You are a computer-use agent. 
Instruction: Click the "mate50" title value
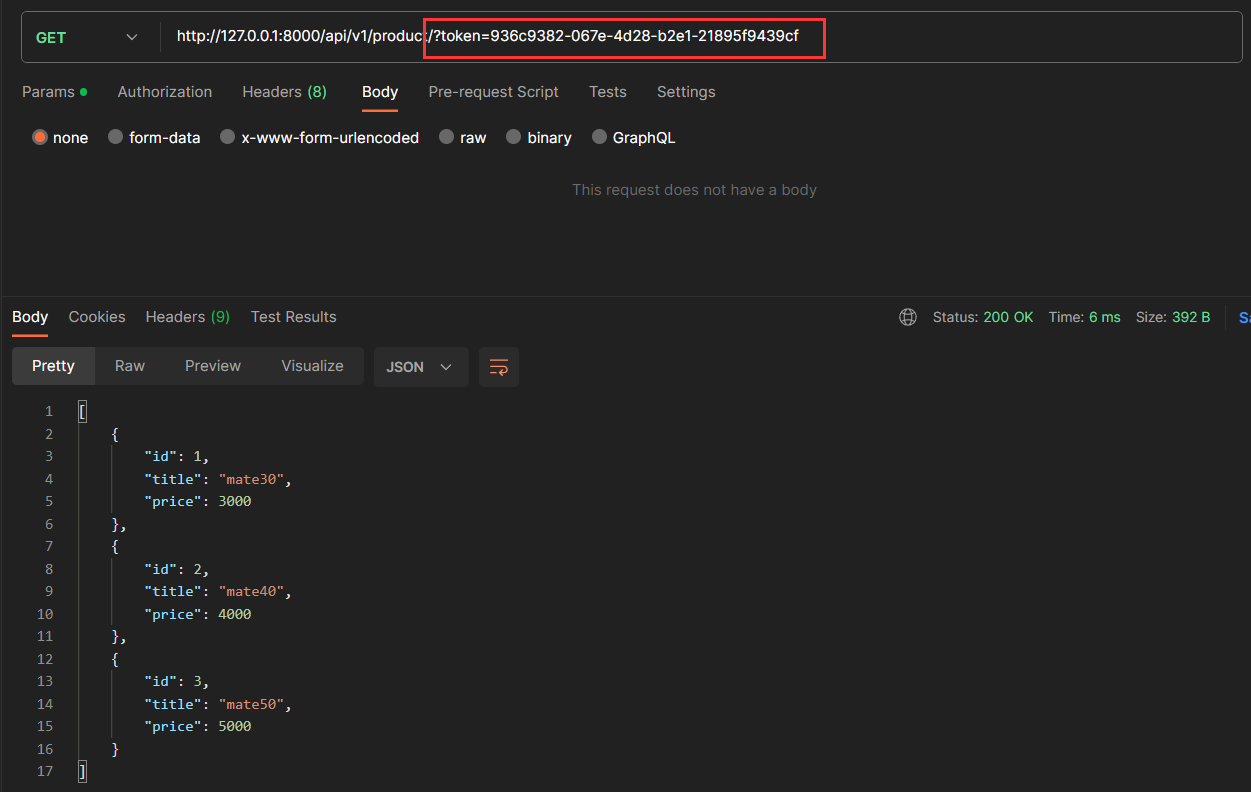(254, 704)
